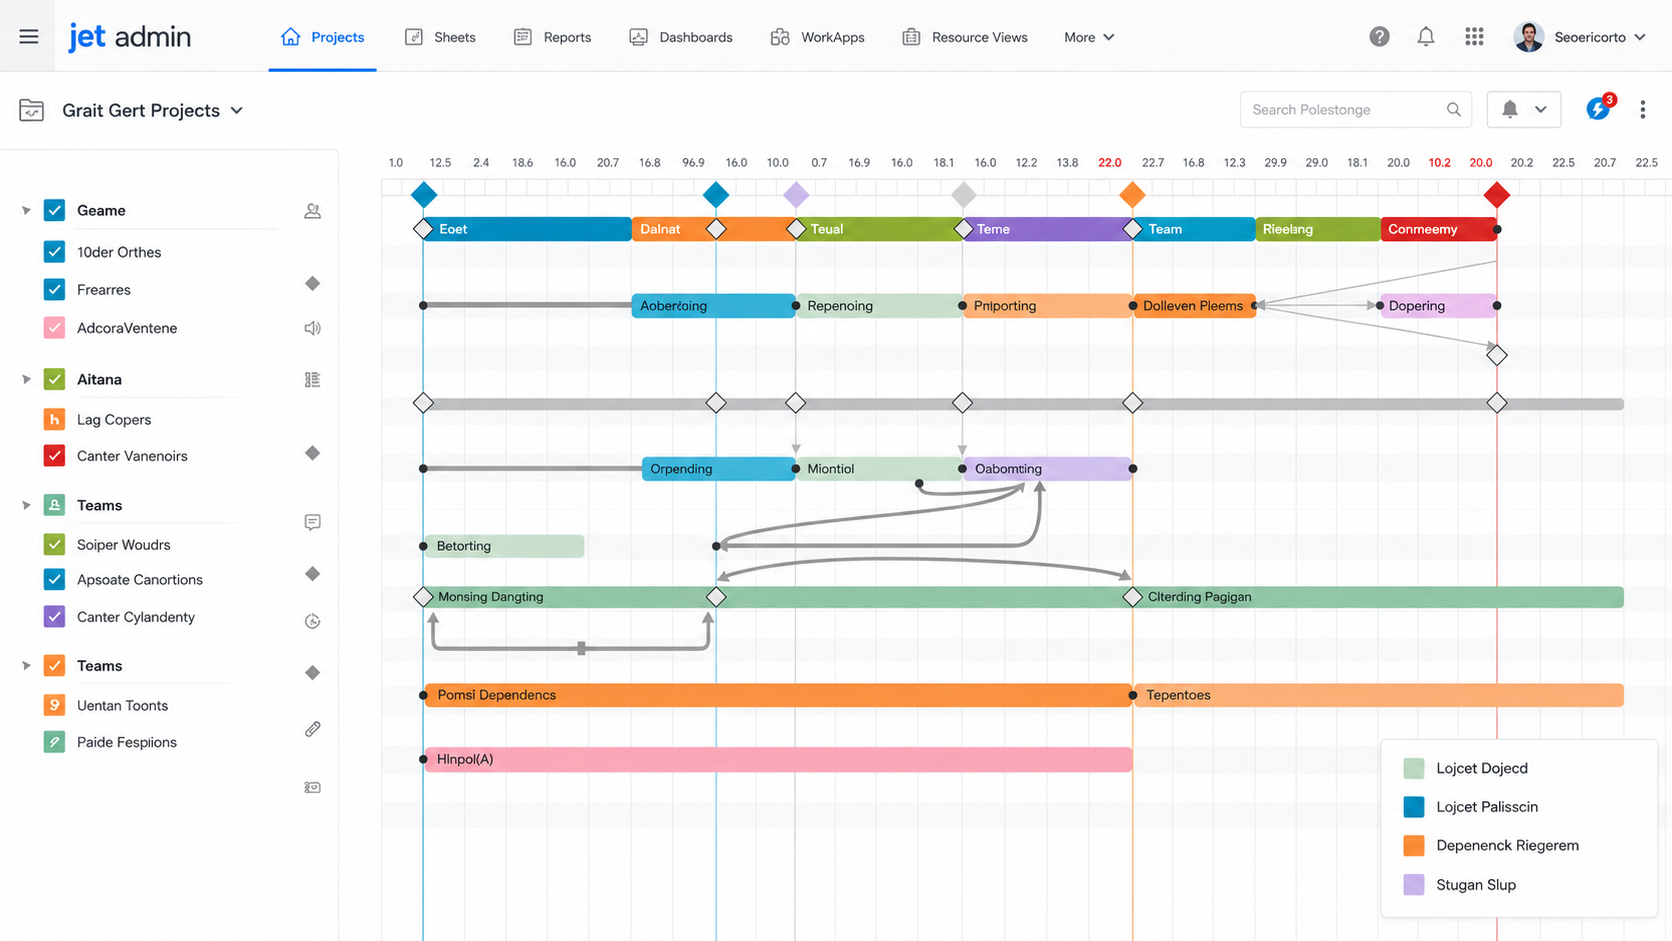Toggle the pink AdcoraVentene checkbox
The image size is (1672, 941).
tap(55, 328)
